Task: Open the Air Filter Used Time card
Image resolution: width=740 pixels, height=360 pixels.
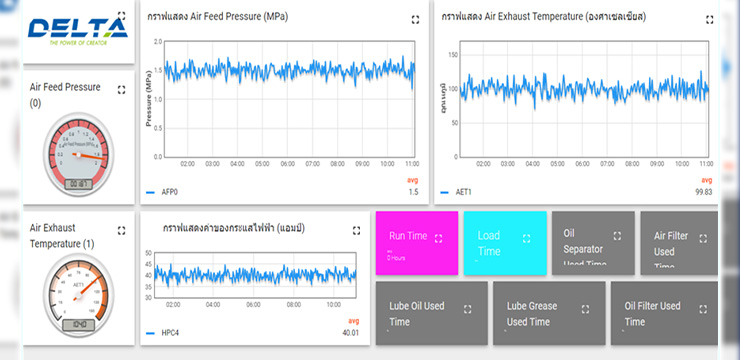Action: point(679,243)
